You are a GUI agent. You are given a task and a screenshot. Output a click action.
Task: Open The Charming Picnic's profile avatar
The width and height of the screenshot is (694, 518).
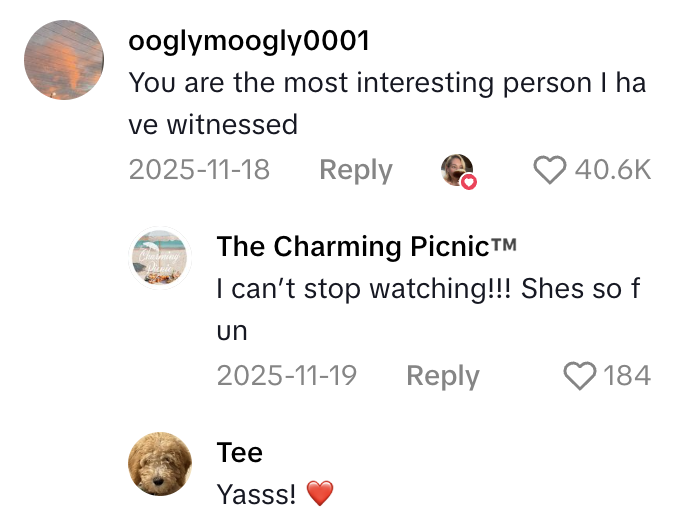coord(160,257)
